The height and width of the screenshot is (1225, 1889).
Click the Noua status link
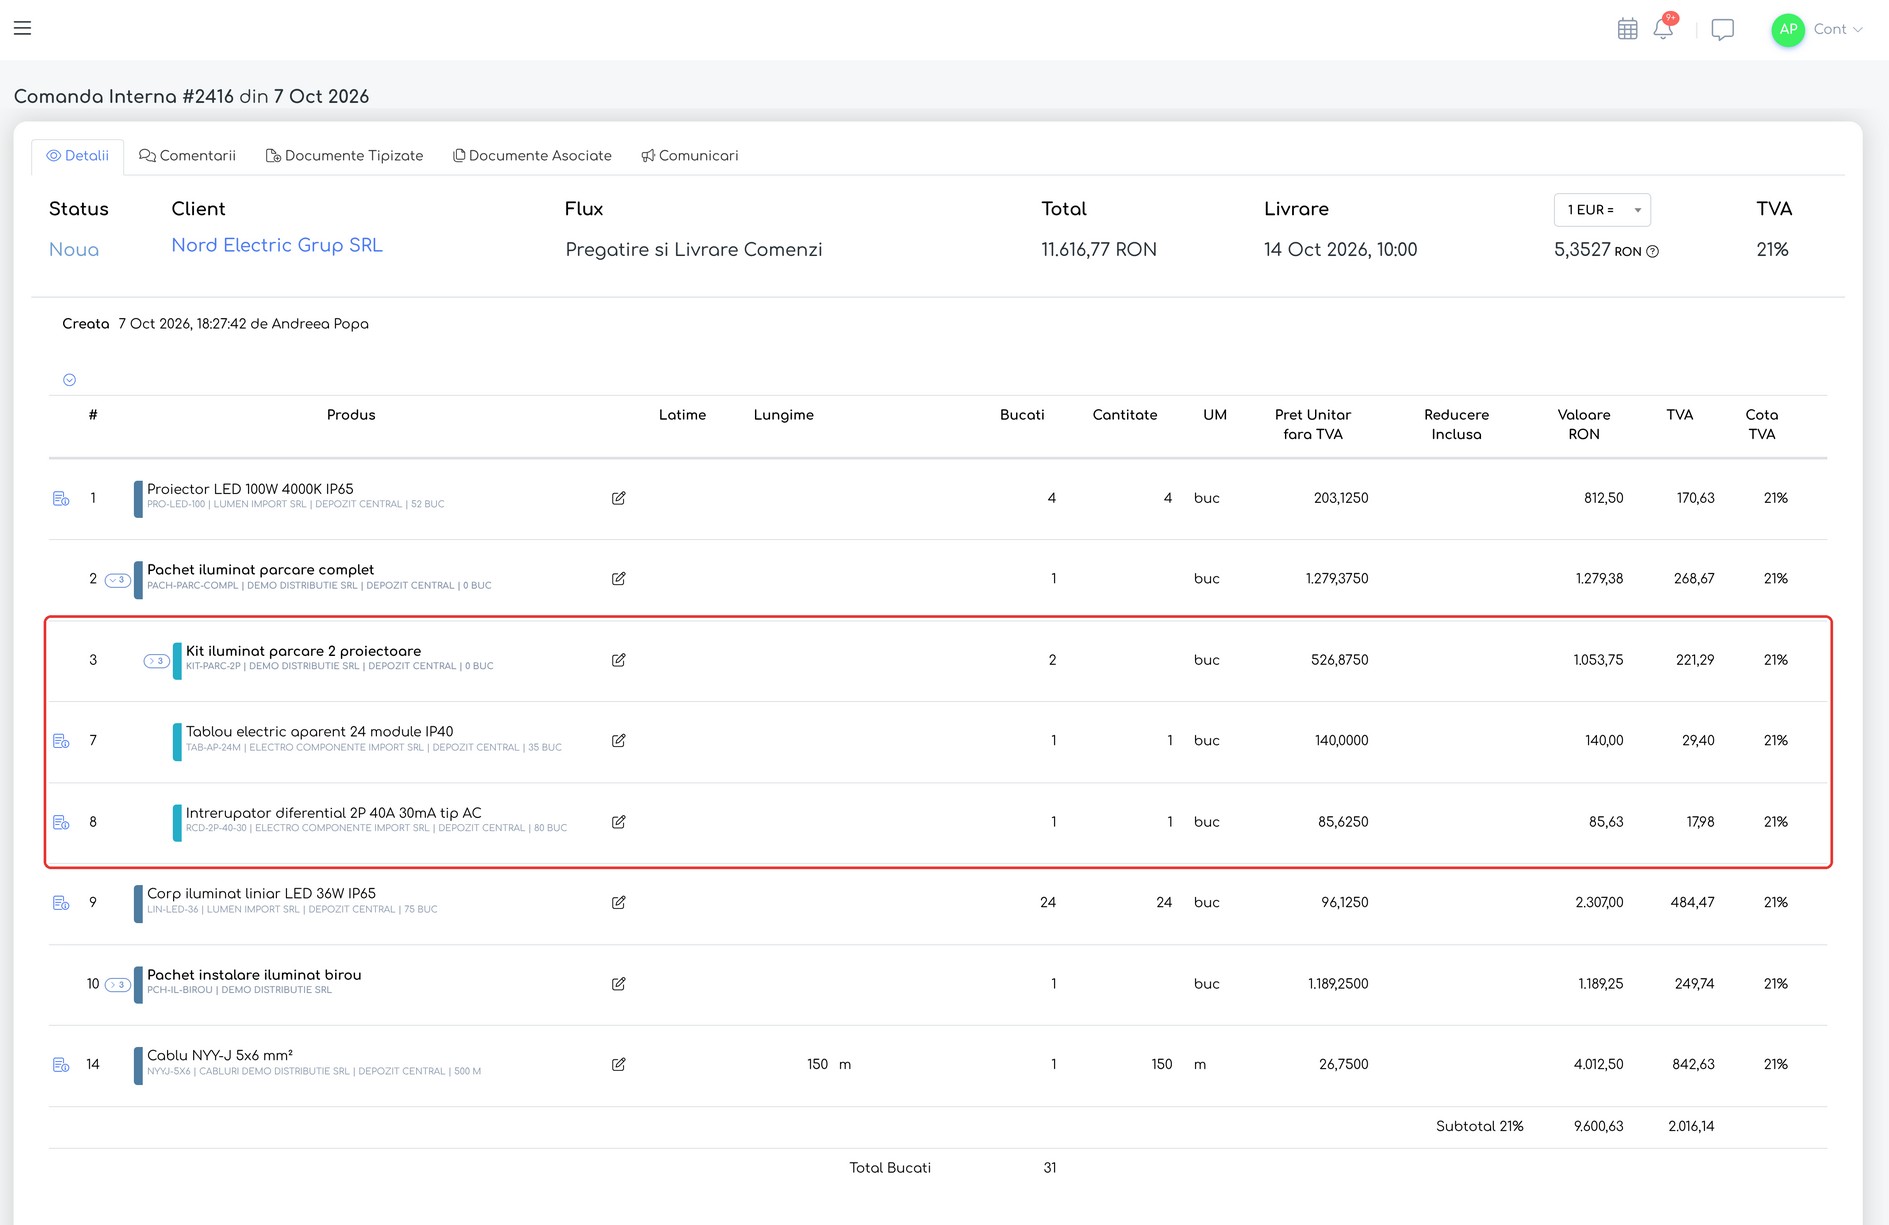[x=74, y=250]
